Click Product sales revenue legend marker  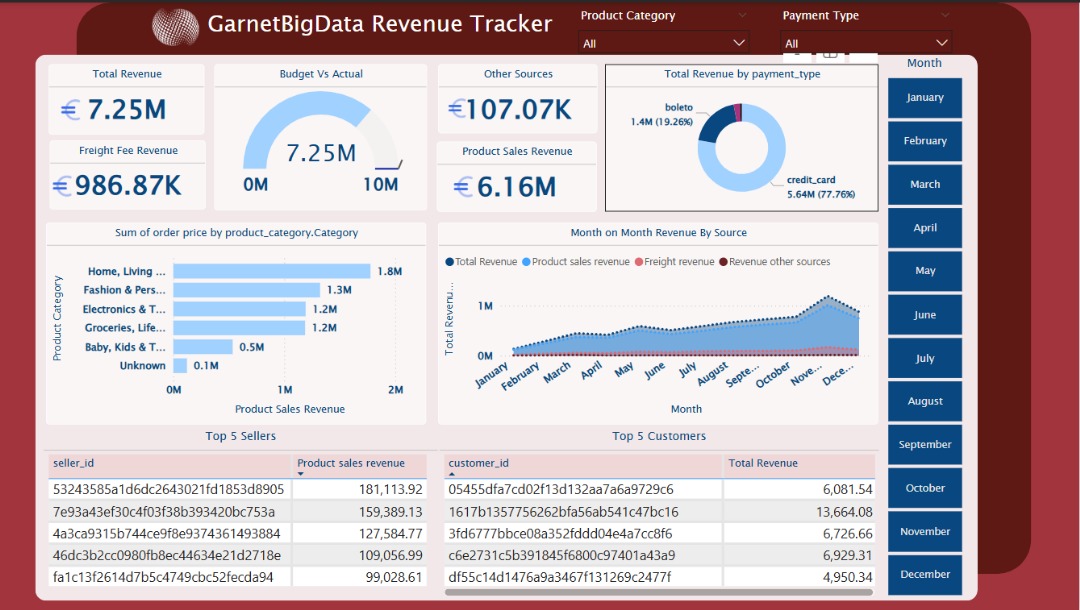click(x=526, y=262)
